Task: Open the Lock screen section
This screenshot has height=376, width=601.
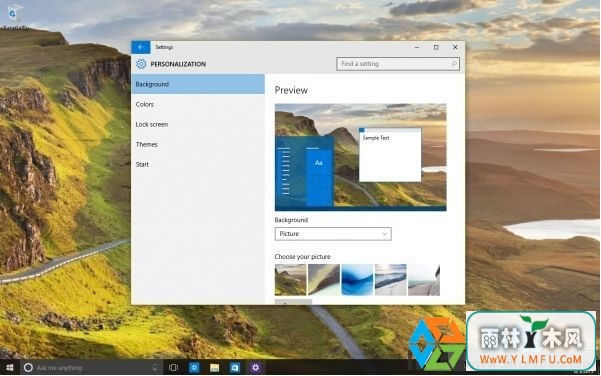Action: click(152, 124)
